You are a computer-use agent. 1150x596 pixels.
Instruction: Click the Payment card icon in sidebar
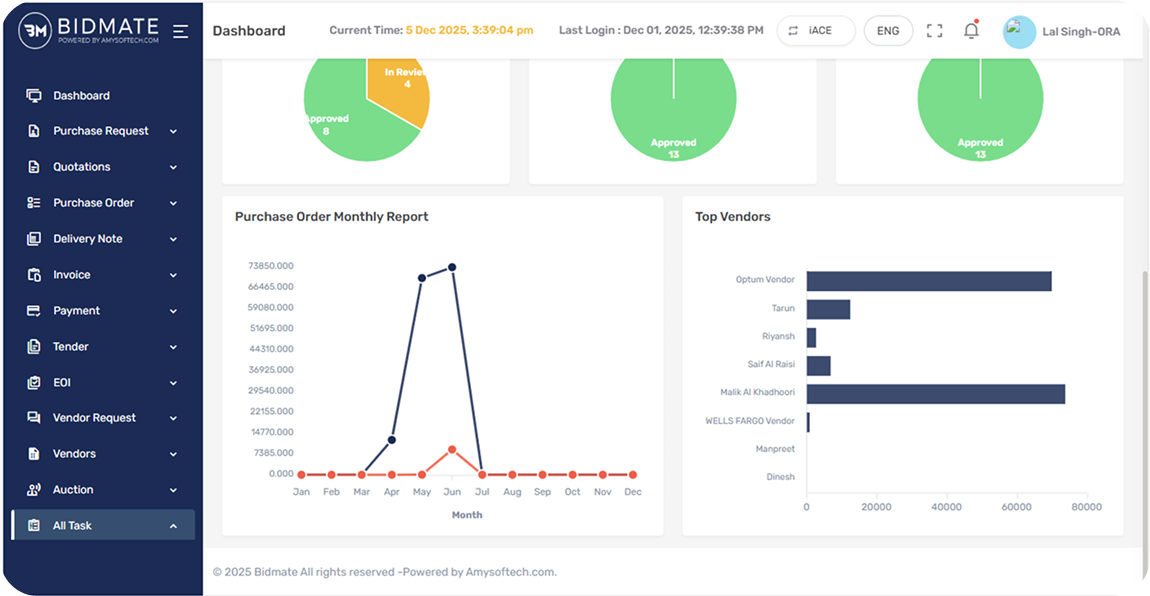[34, 311]
